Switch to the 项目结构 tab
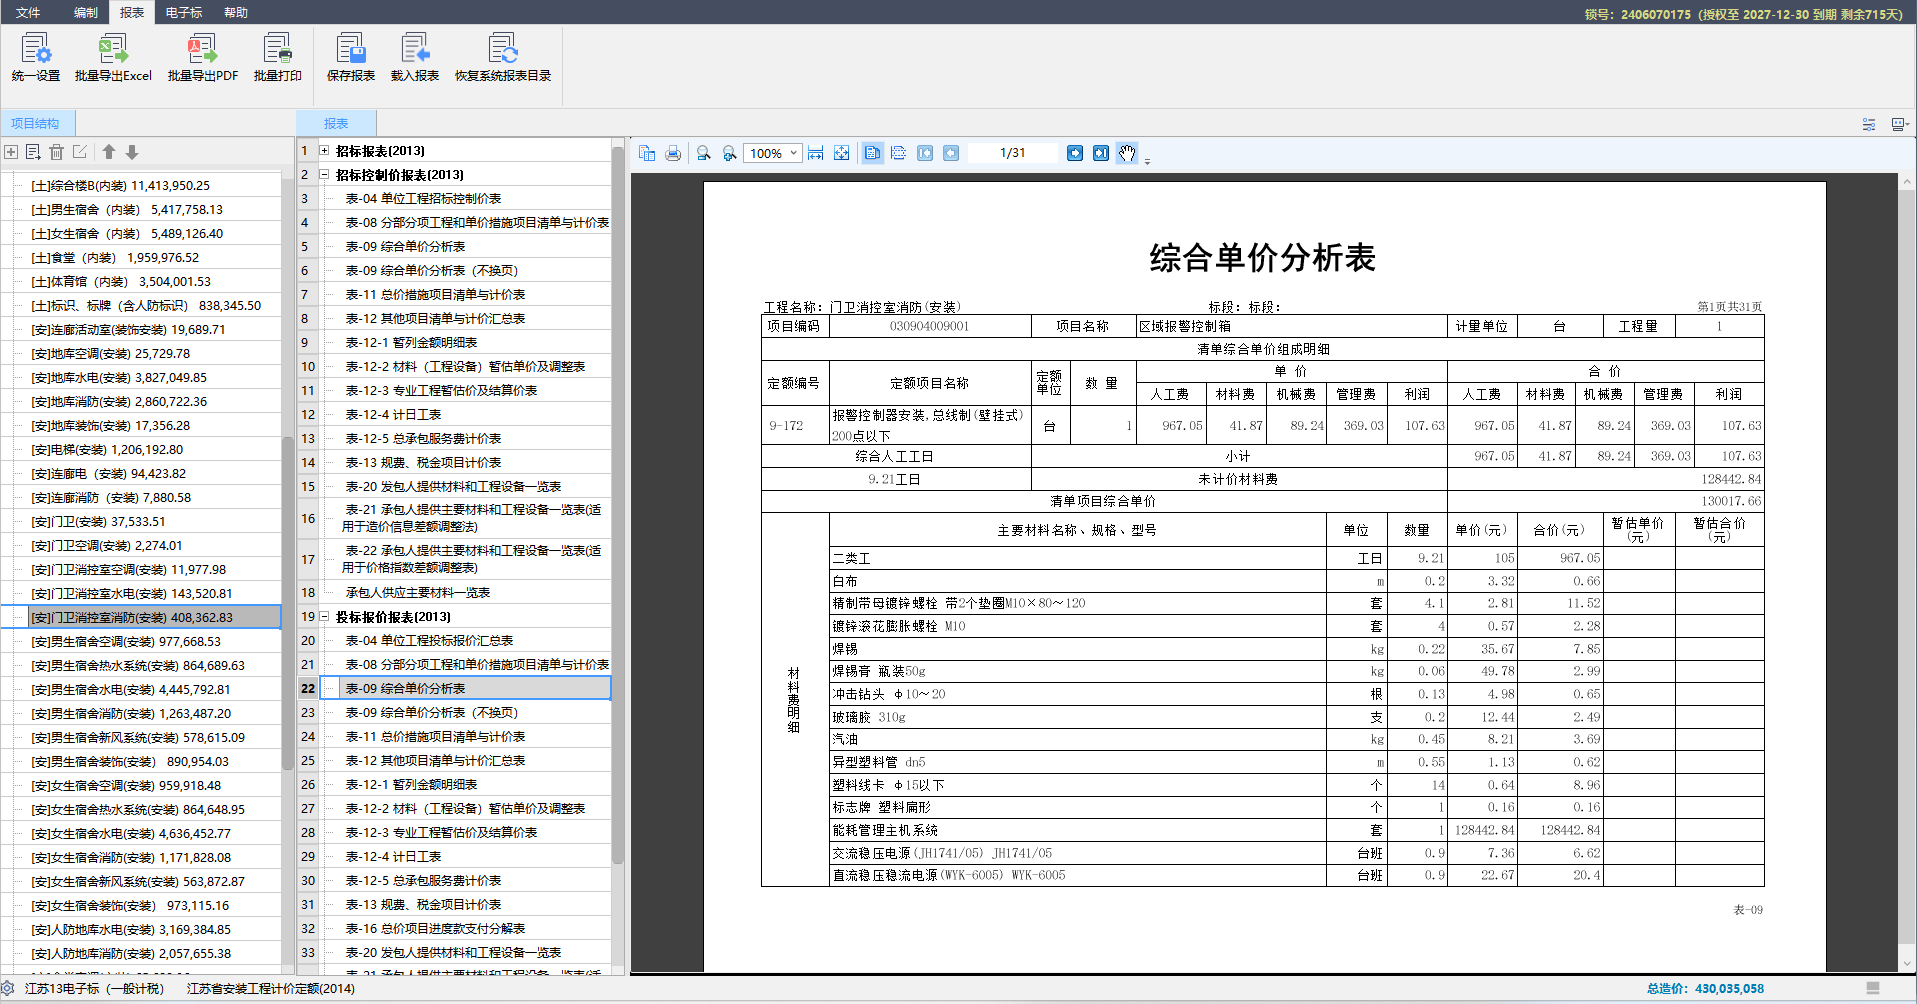The width and height of the screenshot is (1917, 1004). [35, 123]
